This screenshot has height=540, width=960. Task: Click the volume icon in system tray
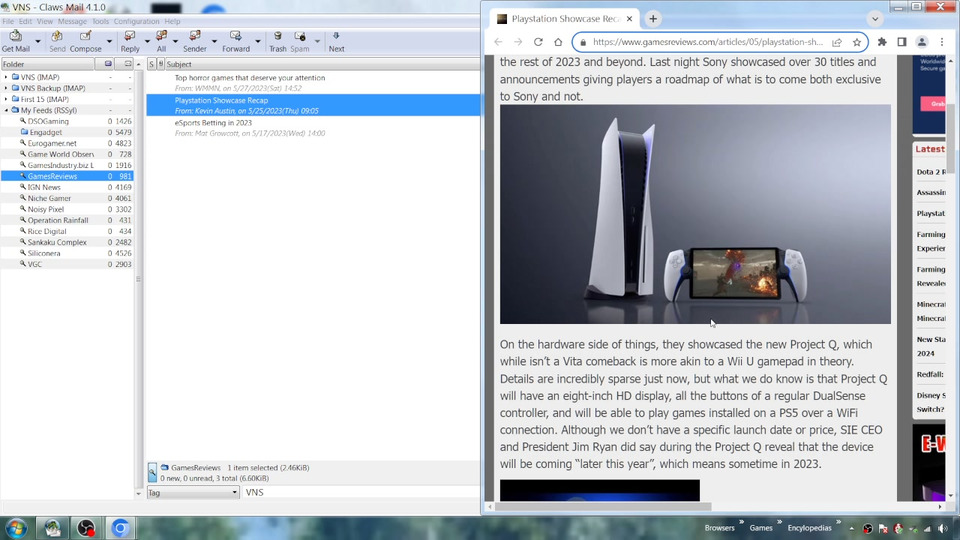[942, 528]
